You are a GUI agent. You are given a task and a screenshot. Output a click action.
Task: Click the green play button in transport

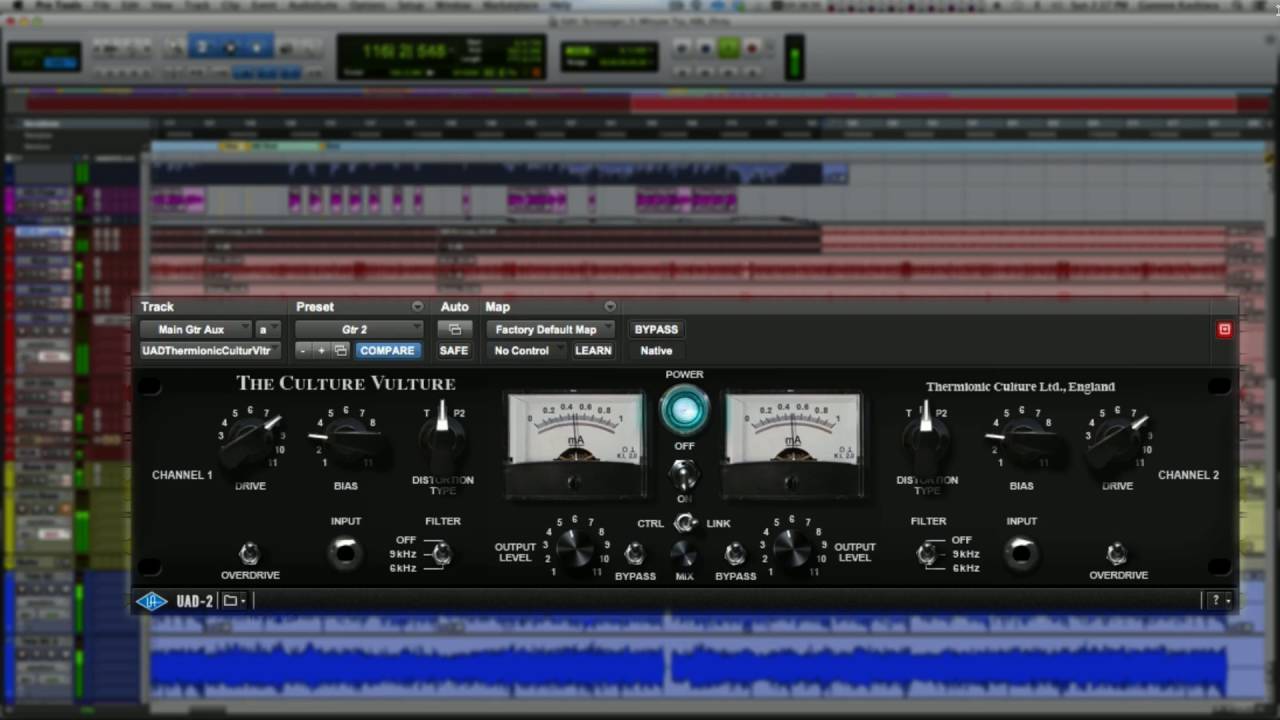[x=728, y=47]
